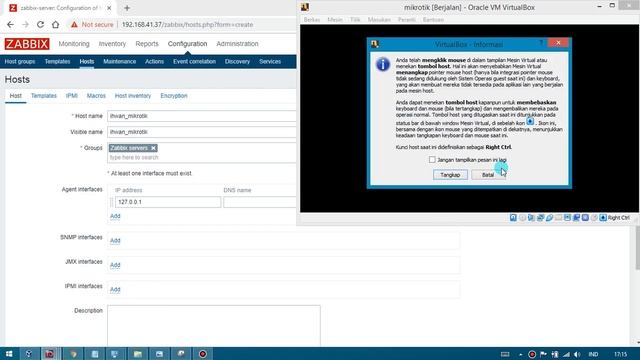Open the Bantuan menu in VirtualBox

coord(433,20)
